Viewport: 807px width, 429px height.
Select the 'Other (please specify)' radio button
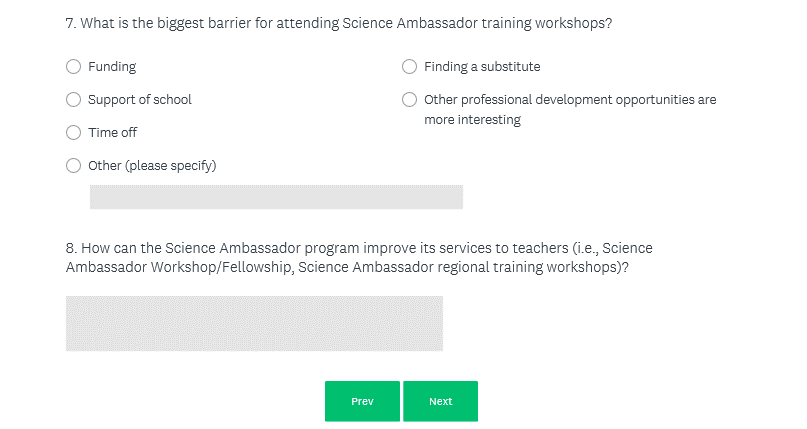click(x=73, y=165)
